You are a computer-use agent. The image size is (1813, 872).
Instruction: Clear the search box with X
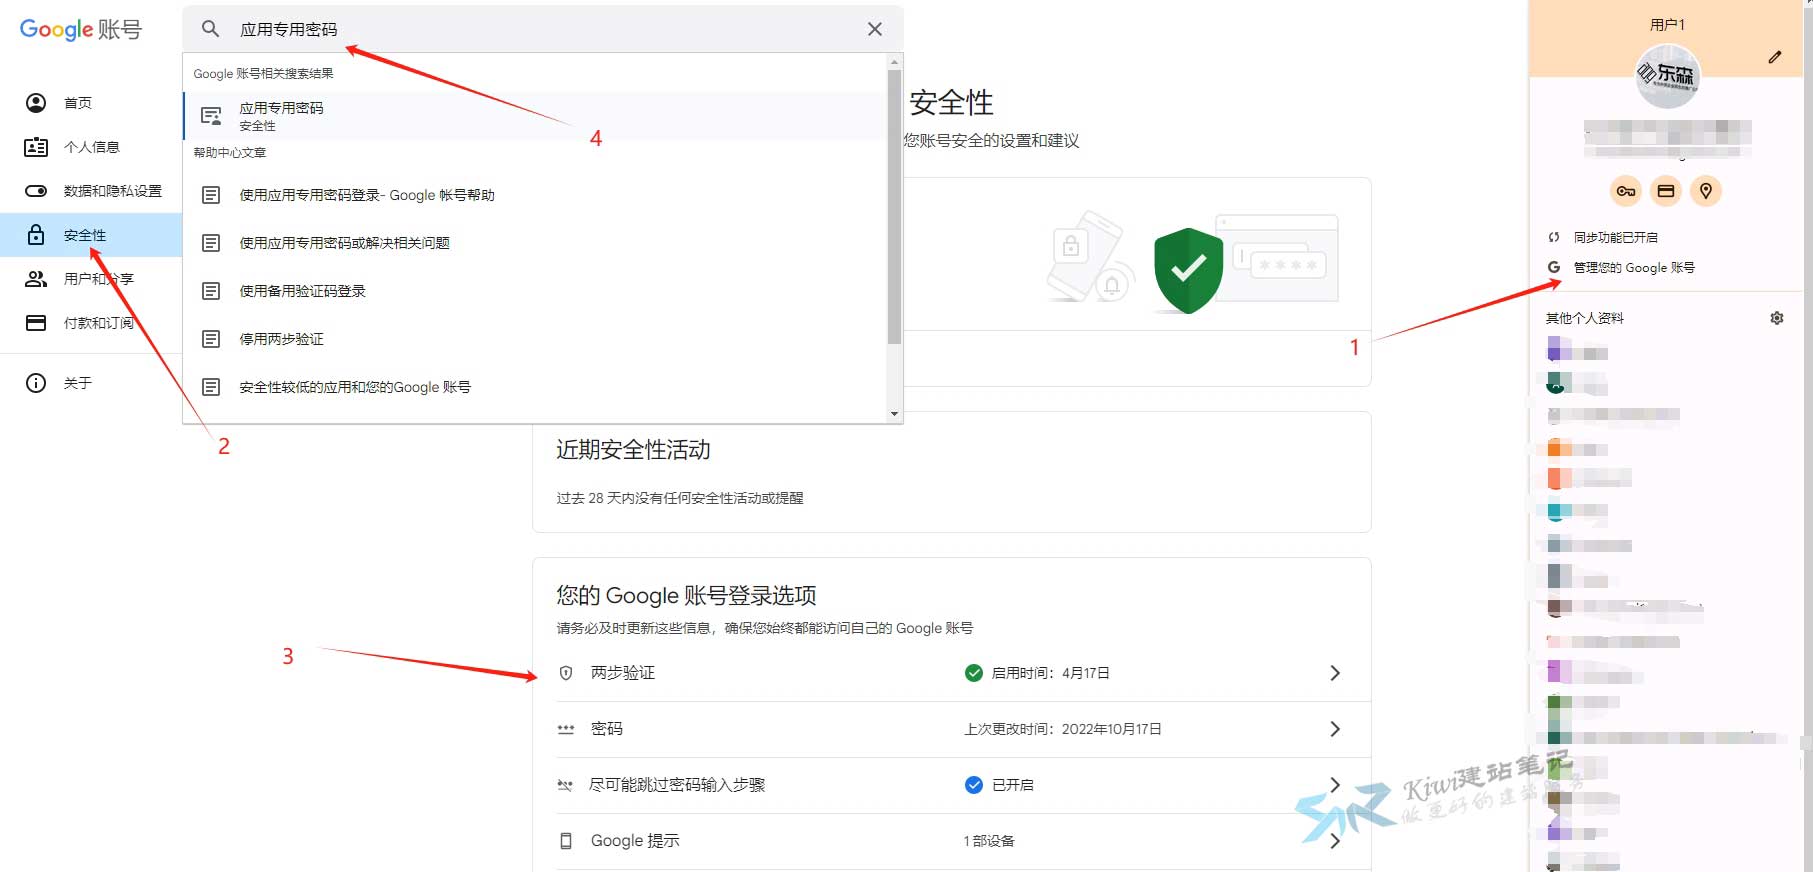coord(875,29)
